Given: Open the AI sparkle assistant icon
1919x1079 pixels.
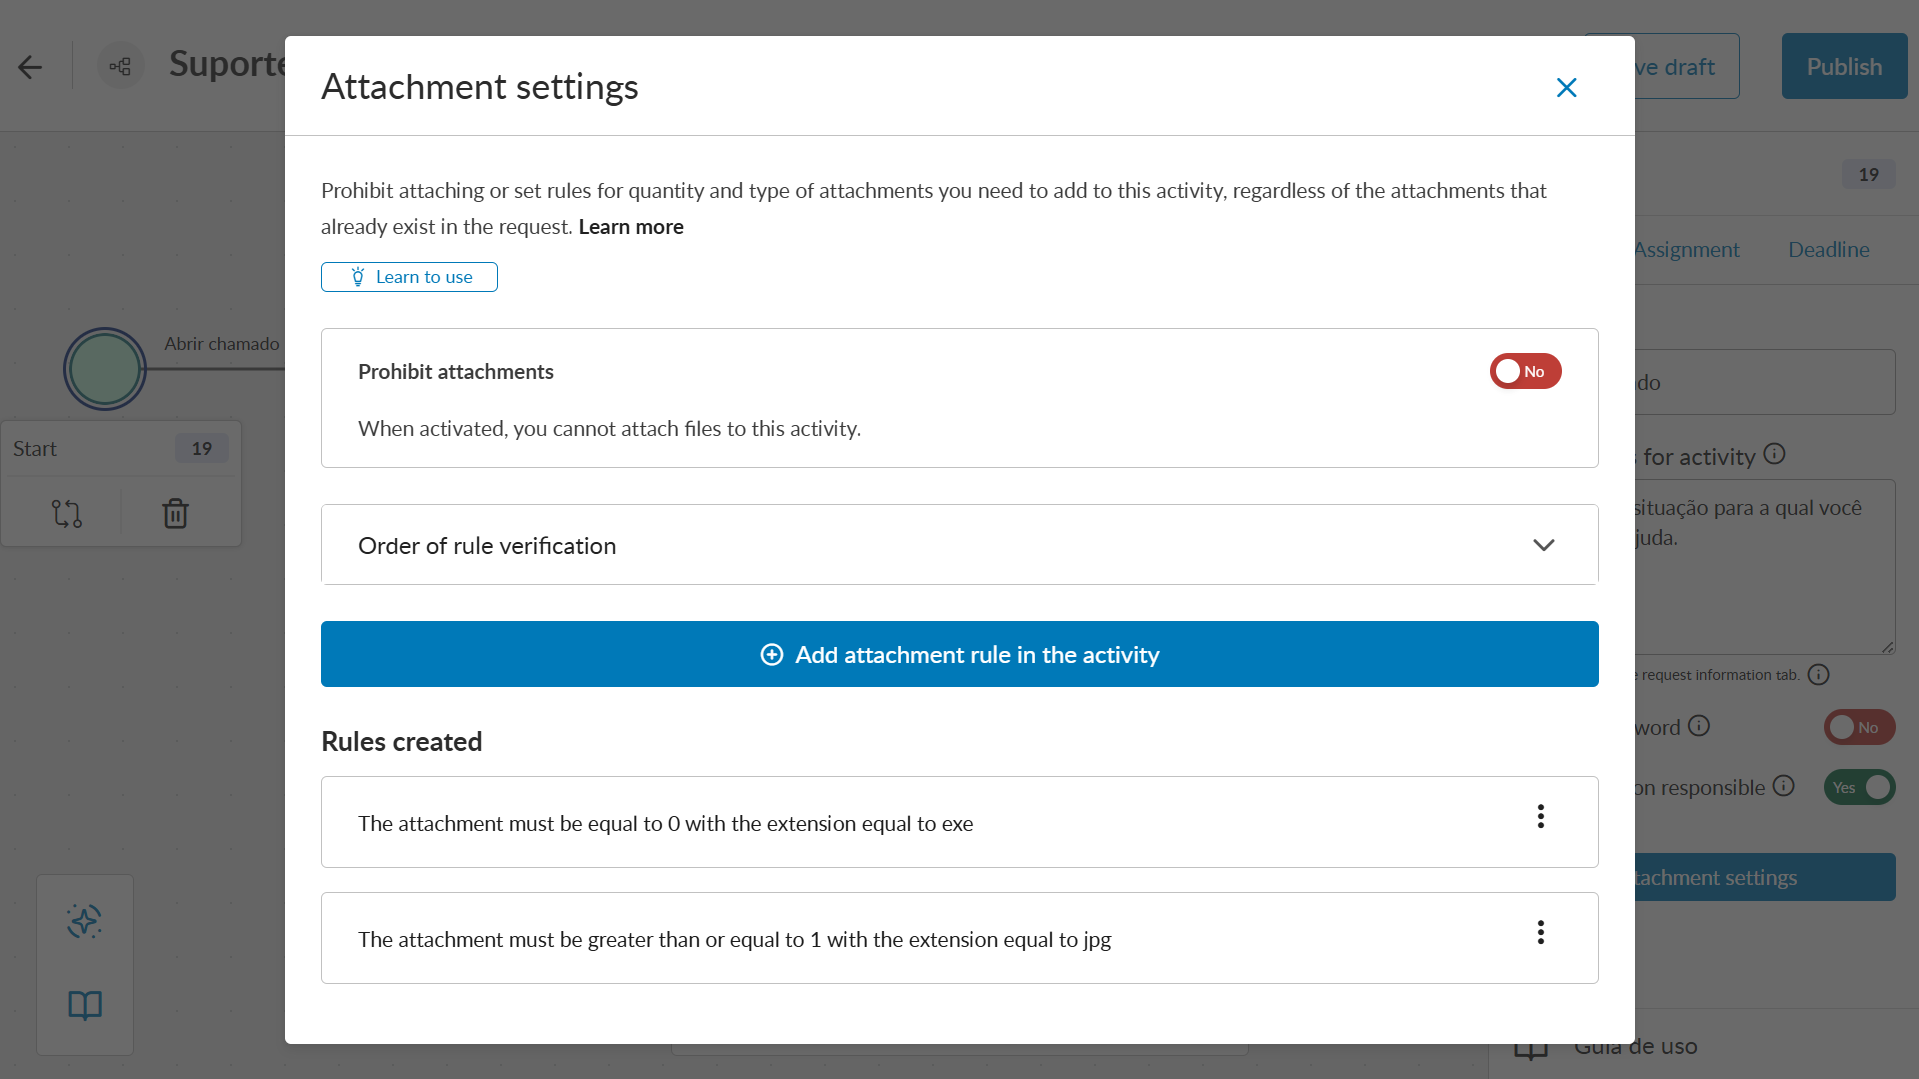Looking at the screenshot, I should (85, 920).
